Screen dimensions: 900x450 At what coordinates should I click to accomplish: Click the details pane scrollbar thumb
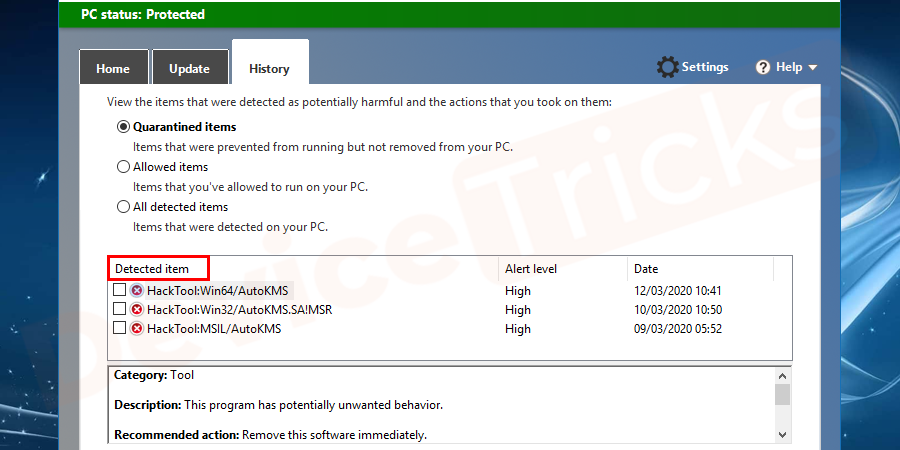[782, 394]
